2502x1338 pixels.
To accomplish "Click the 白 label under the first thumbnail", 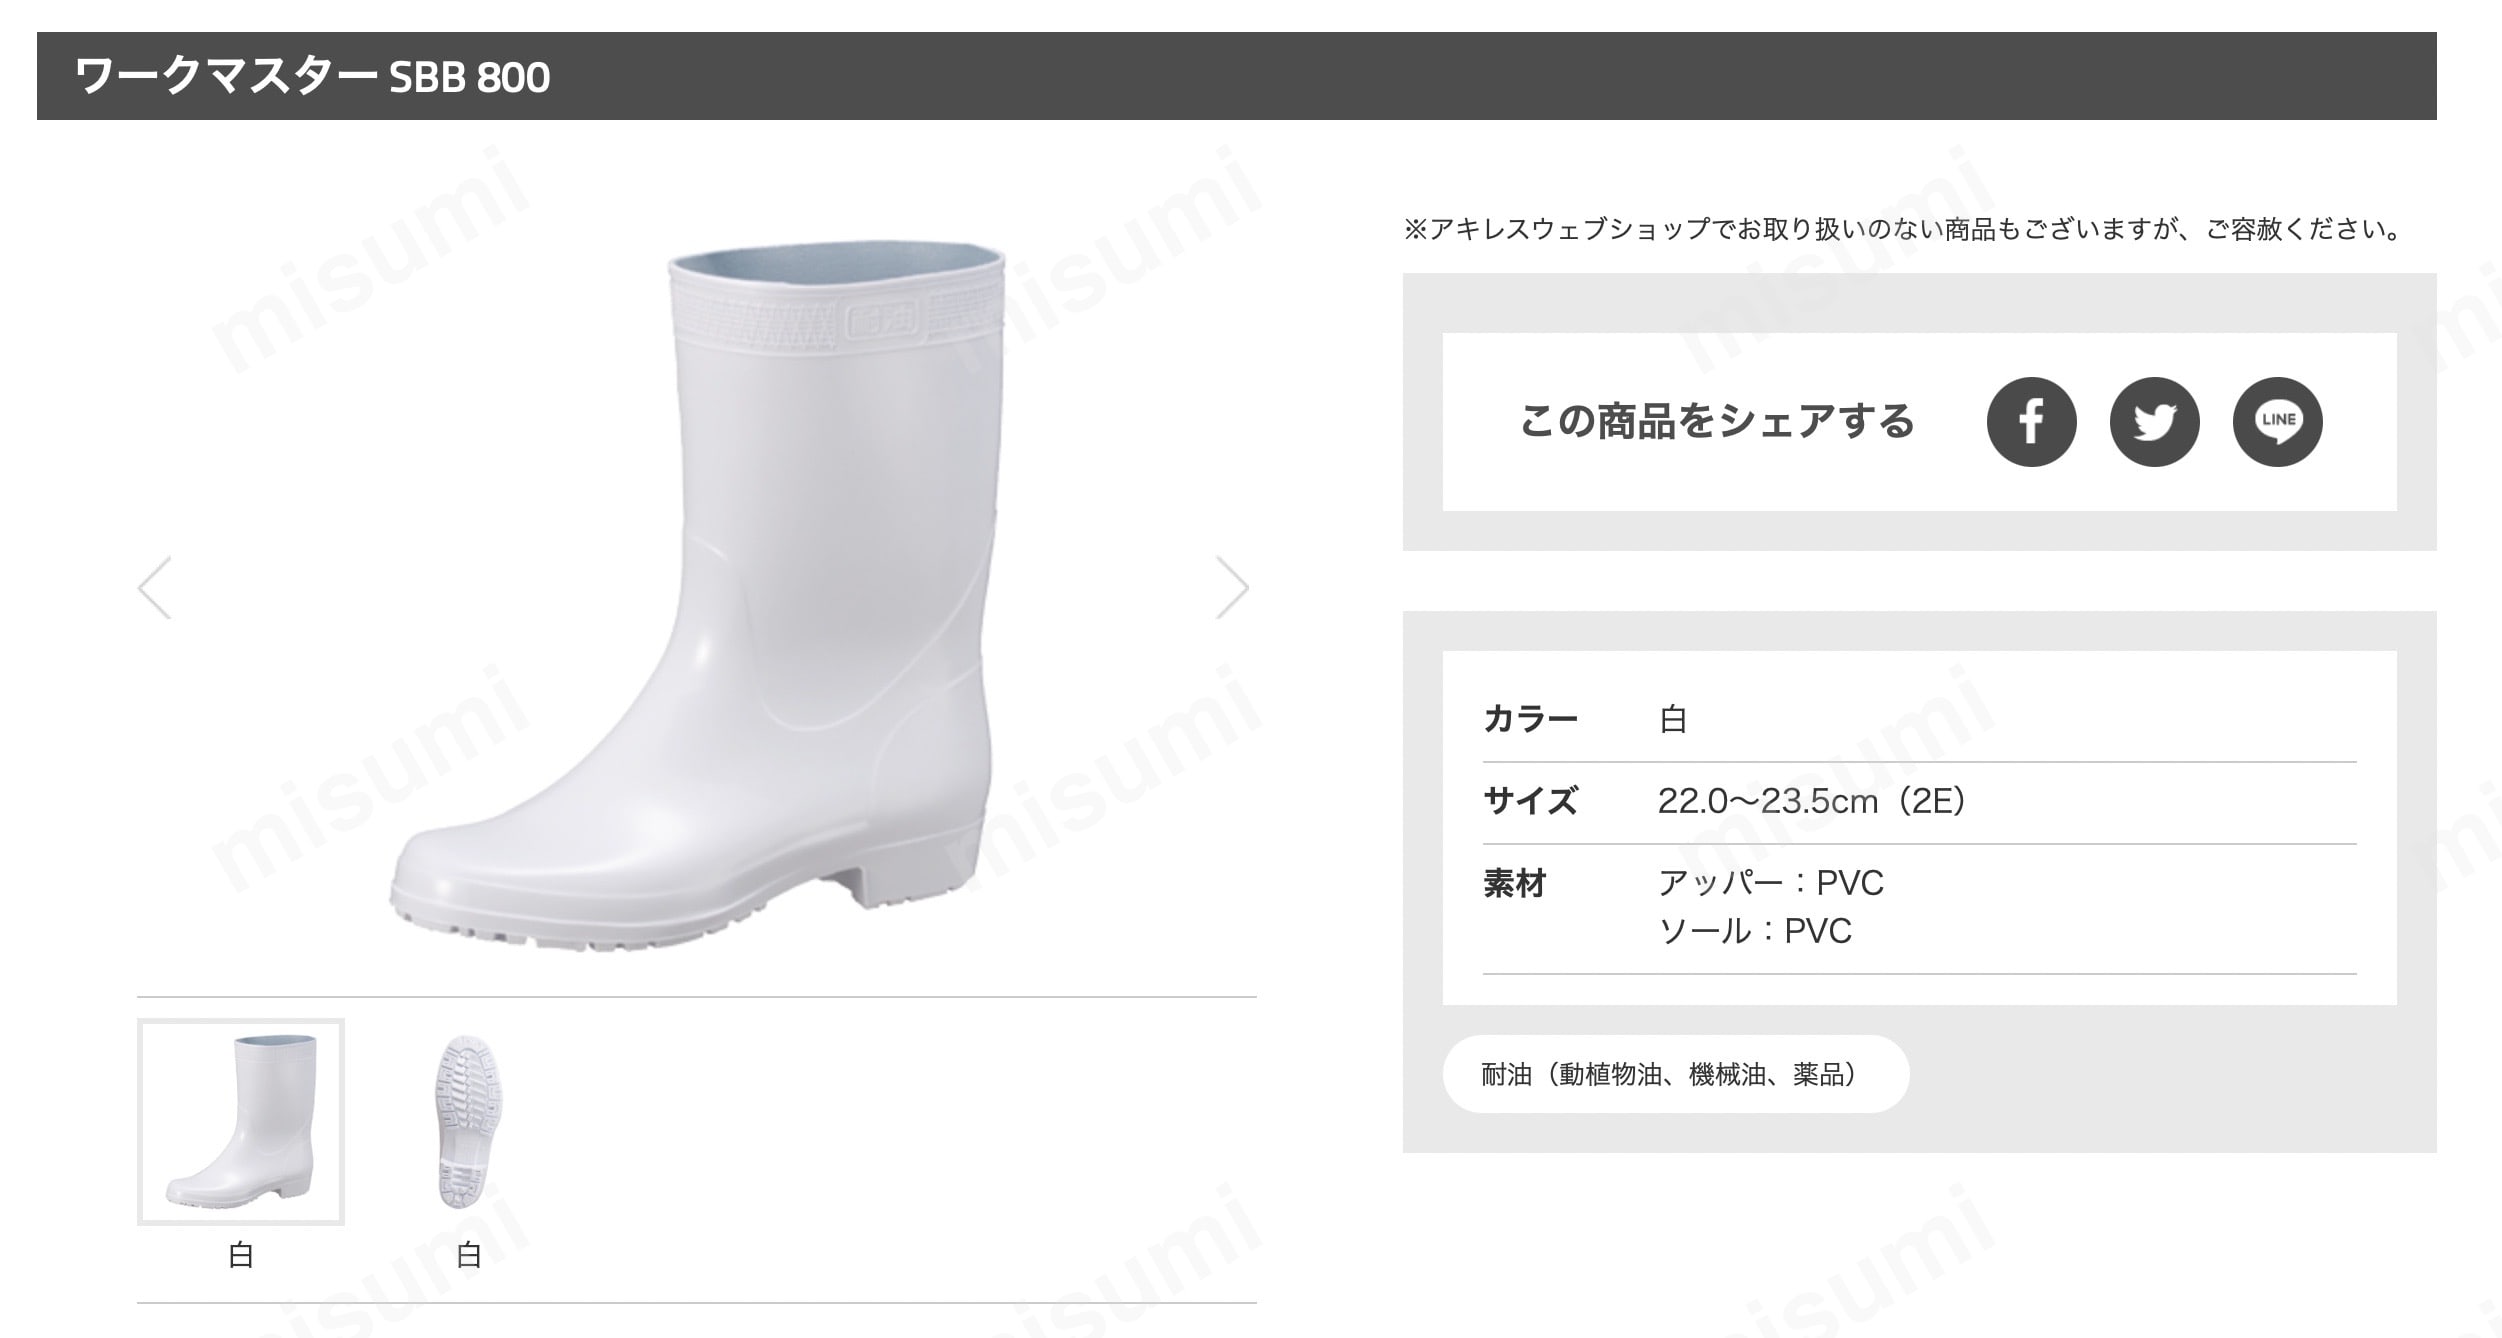I will coord(241,1255).
